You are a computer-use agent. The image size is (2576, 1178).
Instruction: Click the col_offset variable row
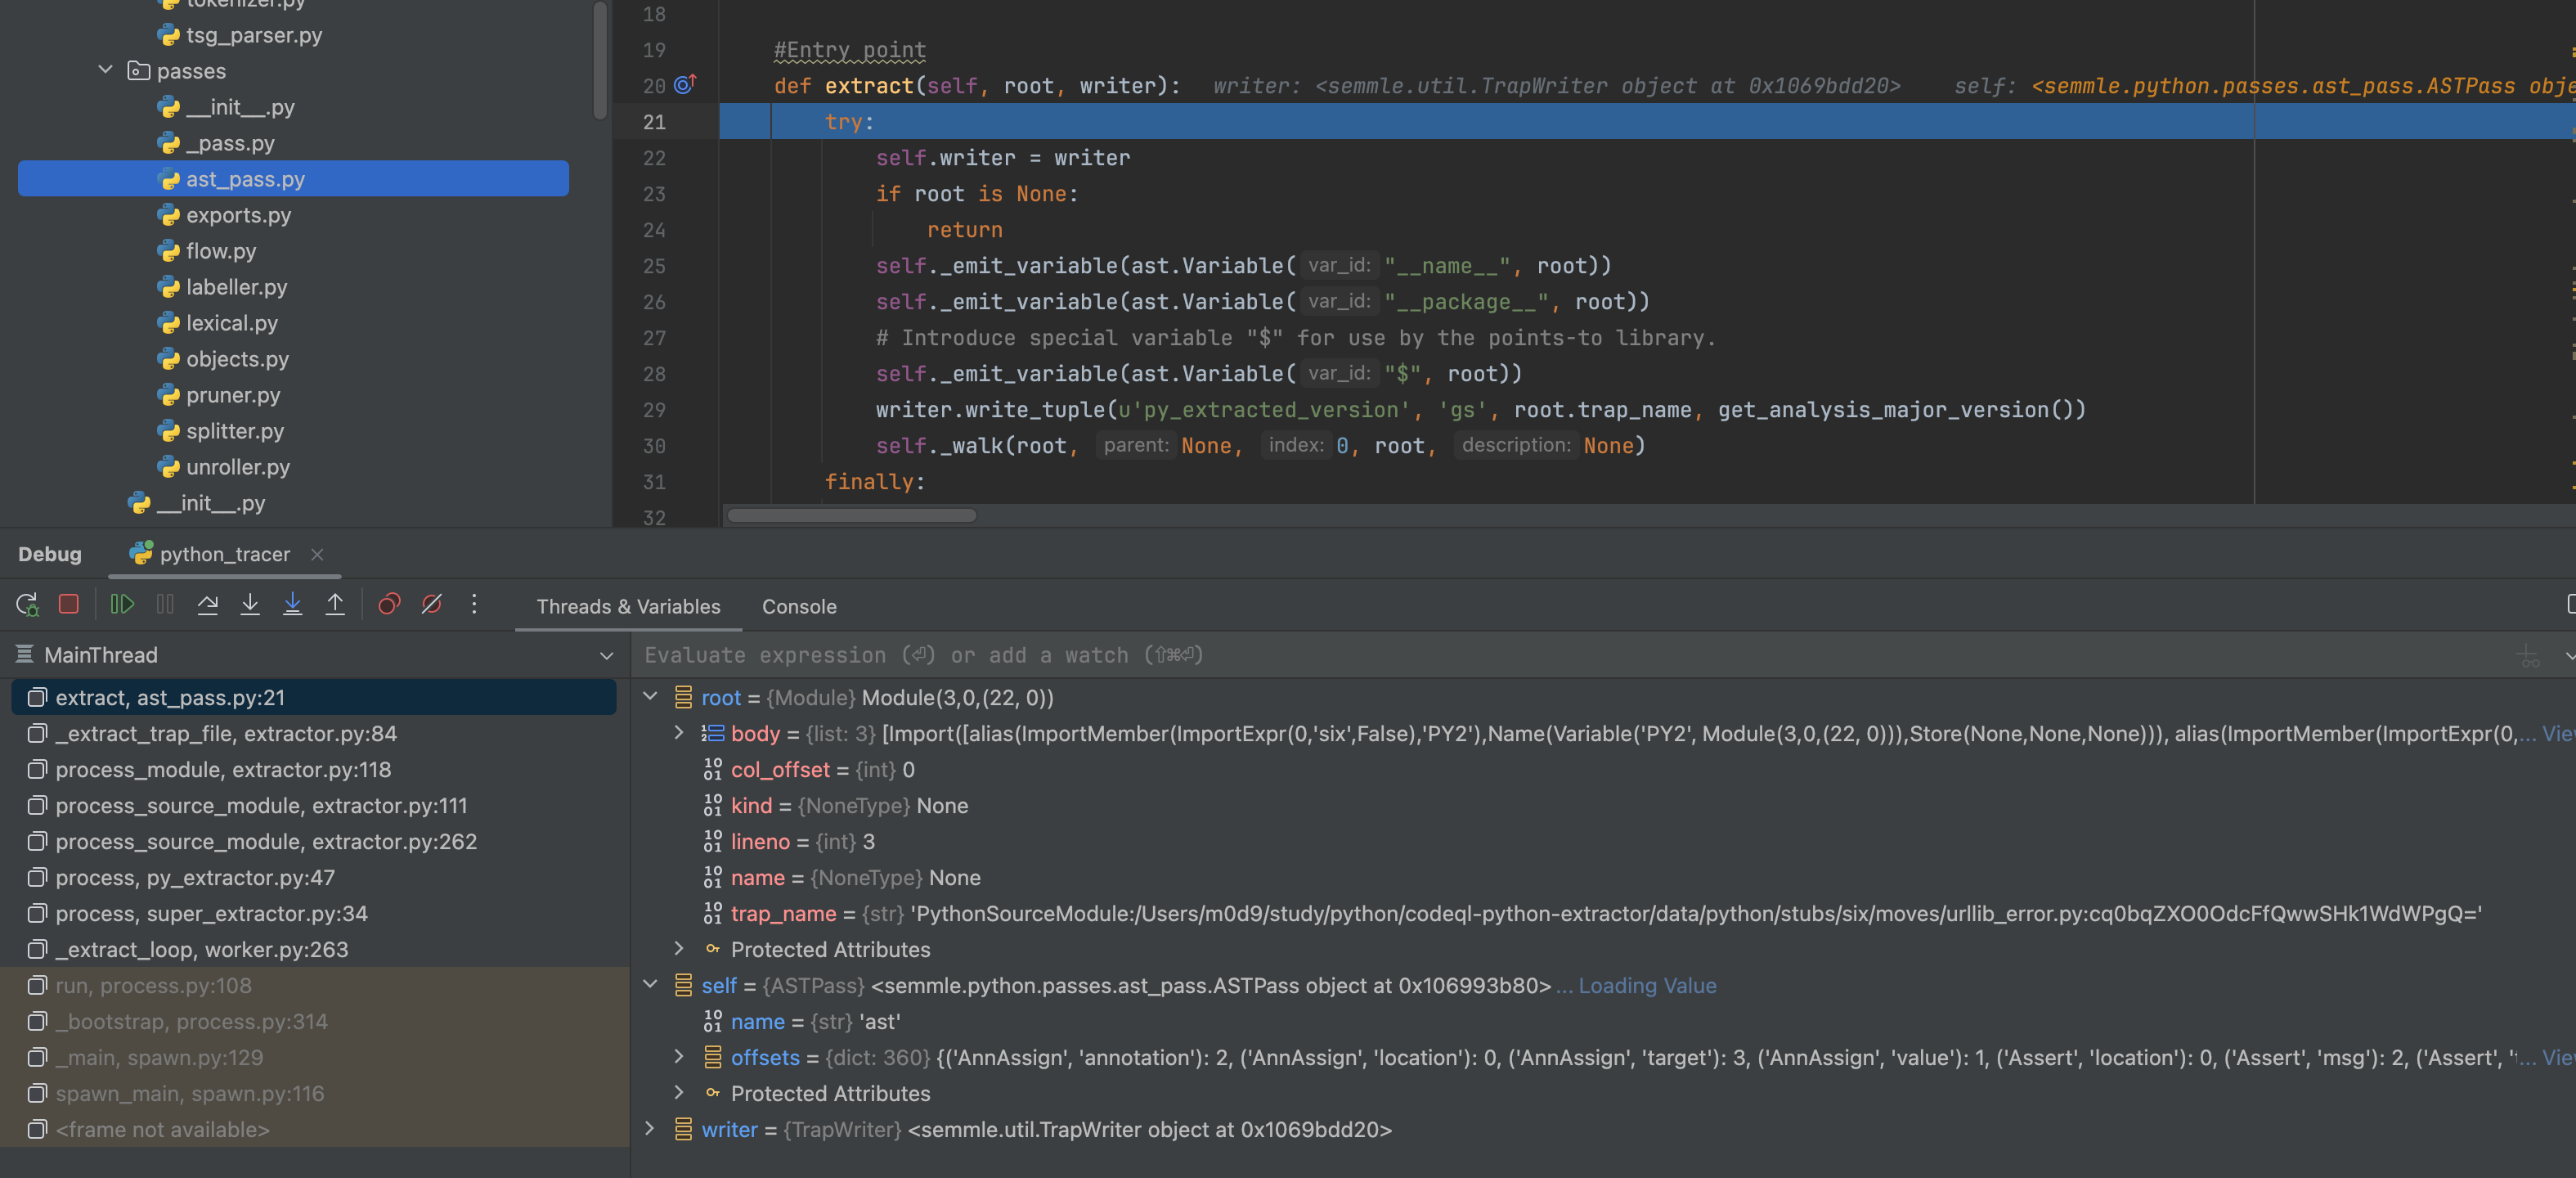[x=808, y=770]
